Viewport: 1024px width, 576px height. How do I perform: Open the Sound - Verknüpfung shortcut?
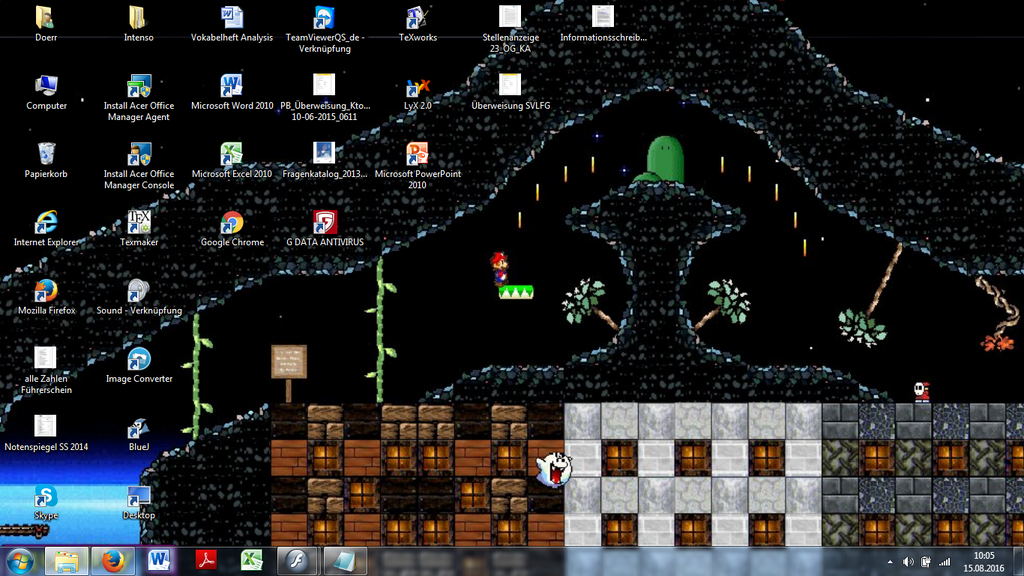coord(138,291)
